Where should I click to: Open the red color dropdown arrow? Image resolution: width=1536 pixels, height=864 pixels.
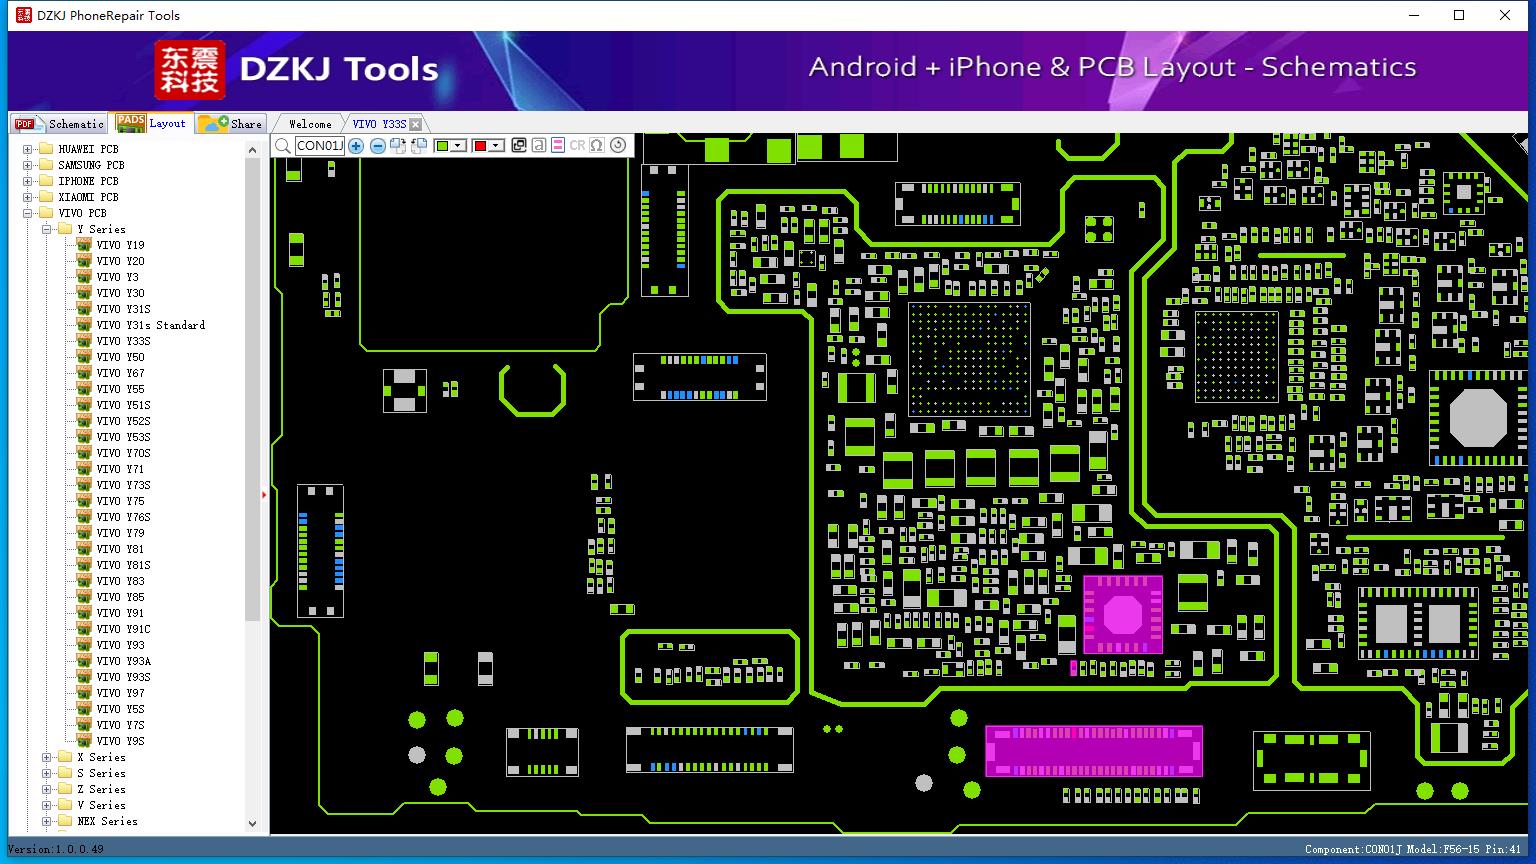[x=496, y=146]
